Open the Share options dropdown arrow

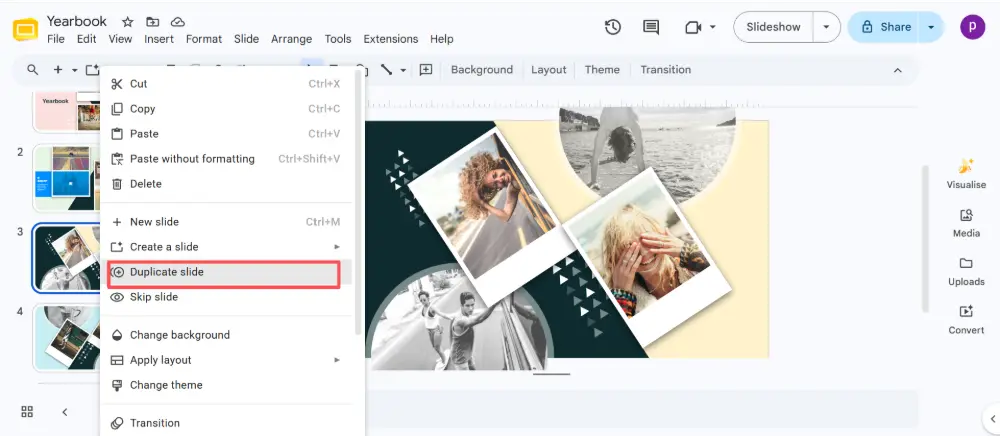tap(932, 27)
